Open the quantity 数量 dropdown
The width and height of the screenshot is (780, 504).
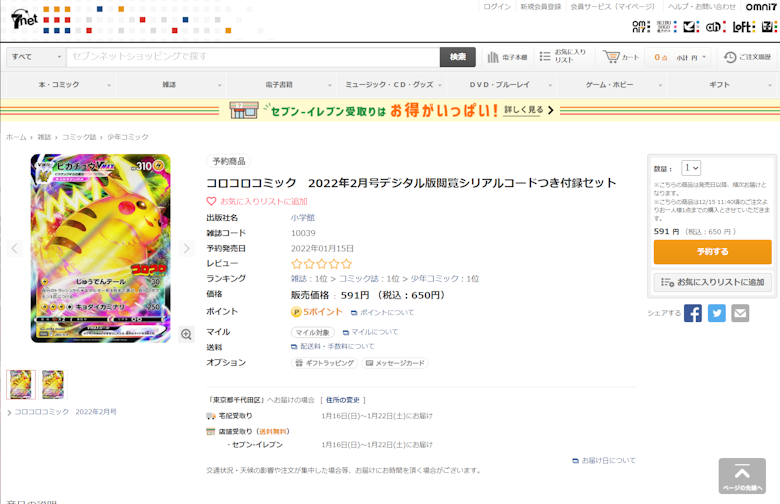(x=691, y=168)
